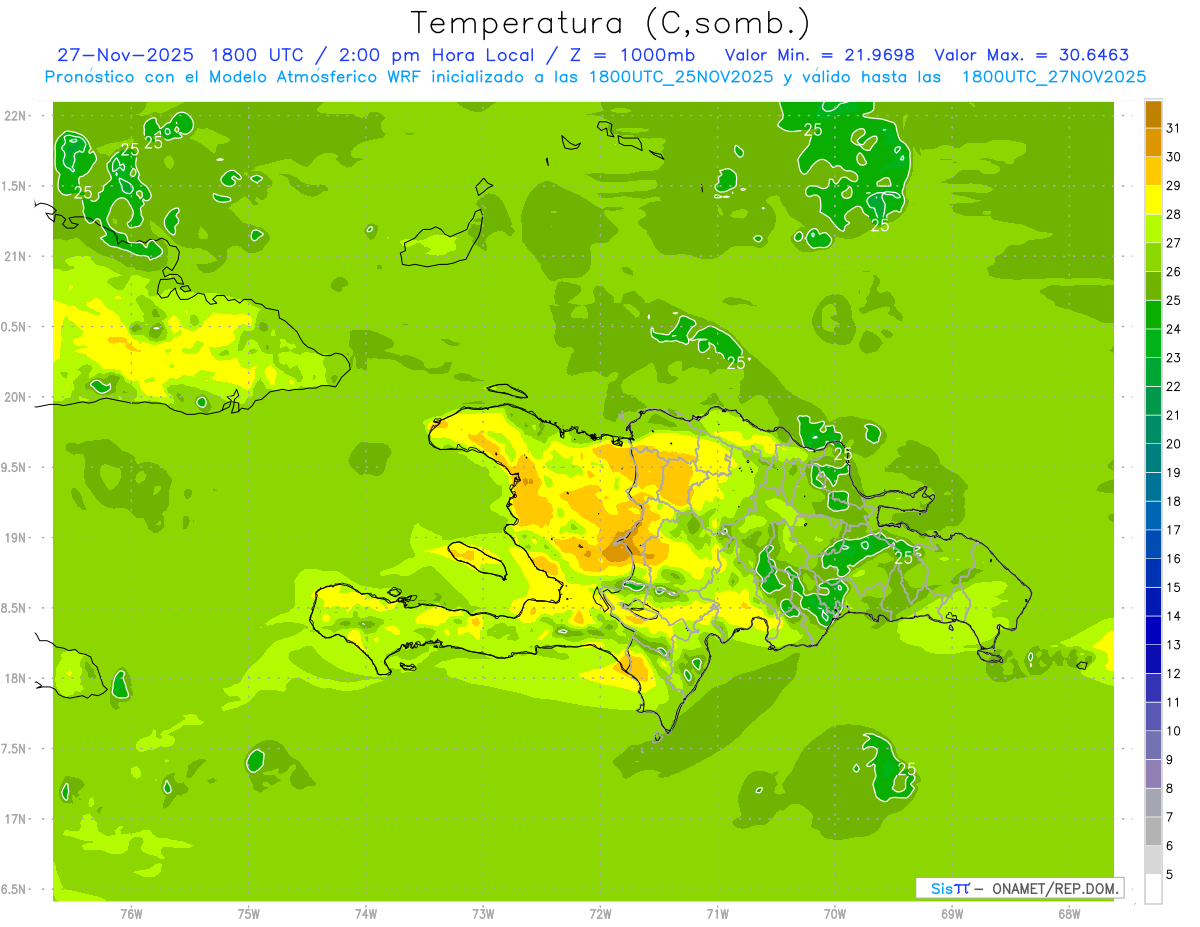Click the "72W" longitude axis label
The image size is (1200, 927).
click(x=600, y=913)
